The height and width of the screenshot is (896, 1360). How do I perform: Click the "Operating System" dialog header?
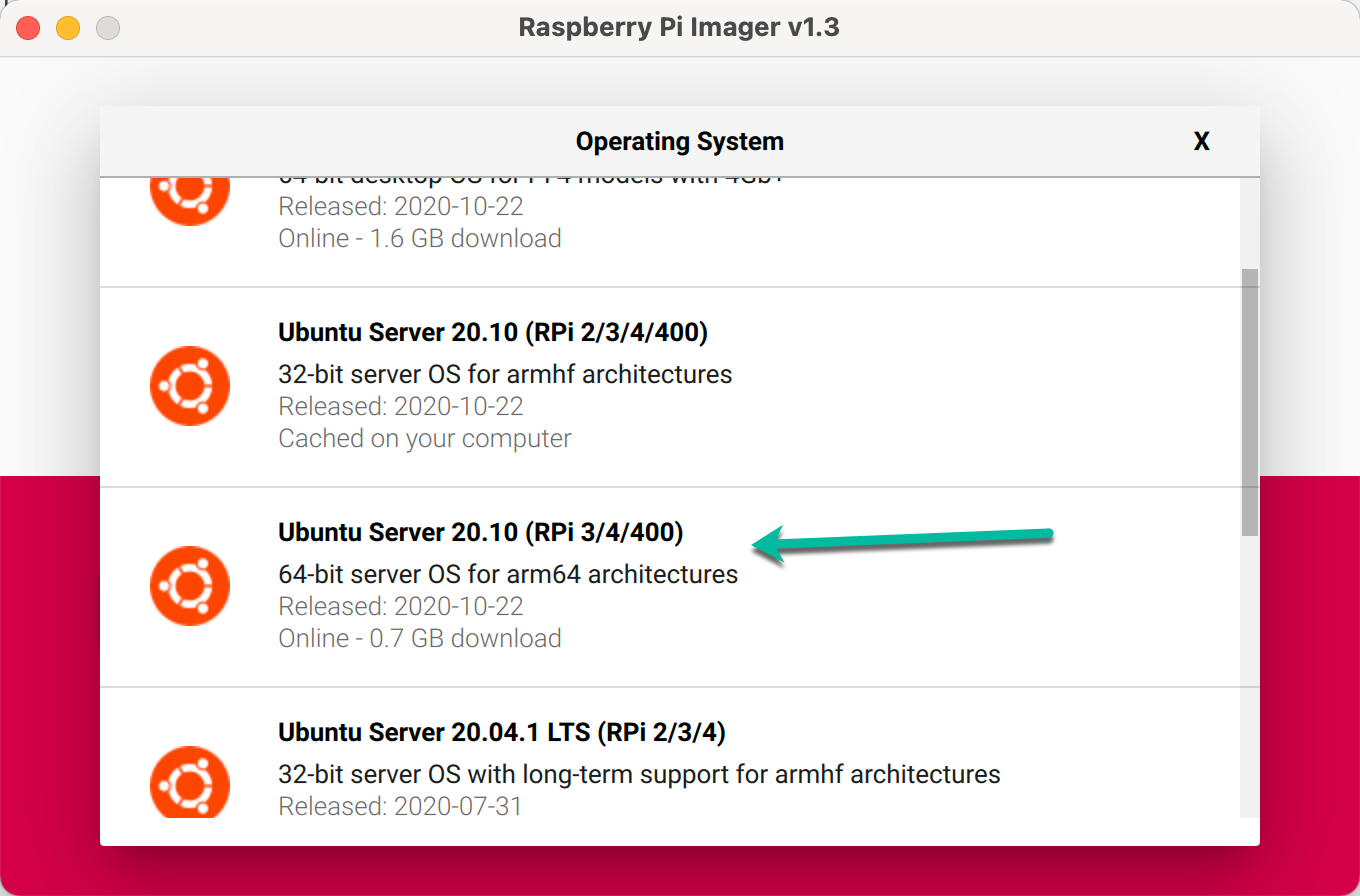tap(679, 142)
